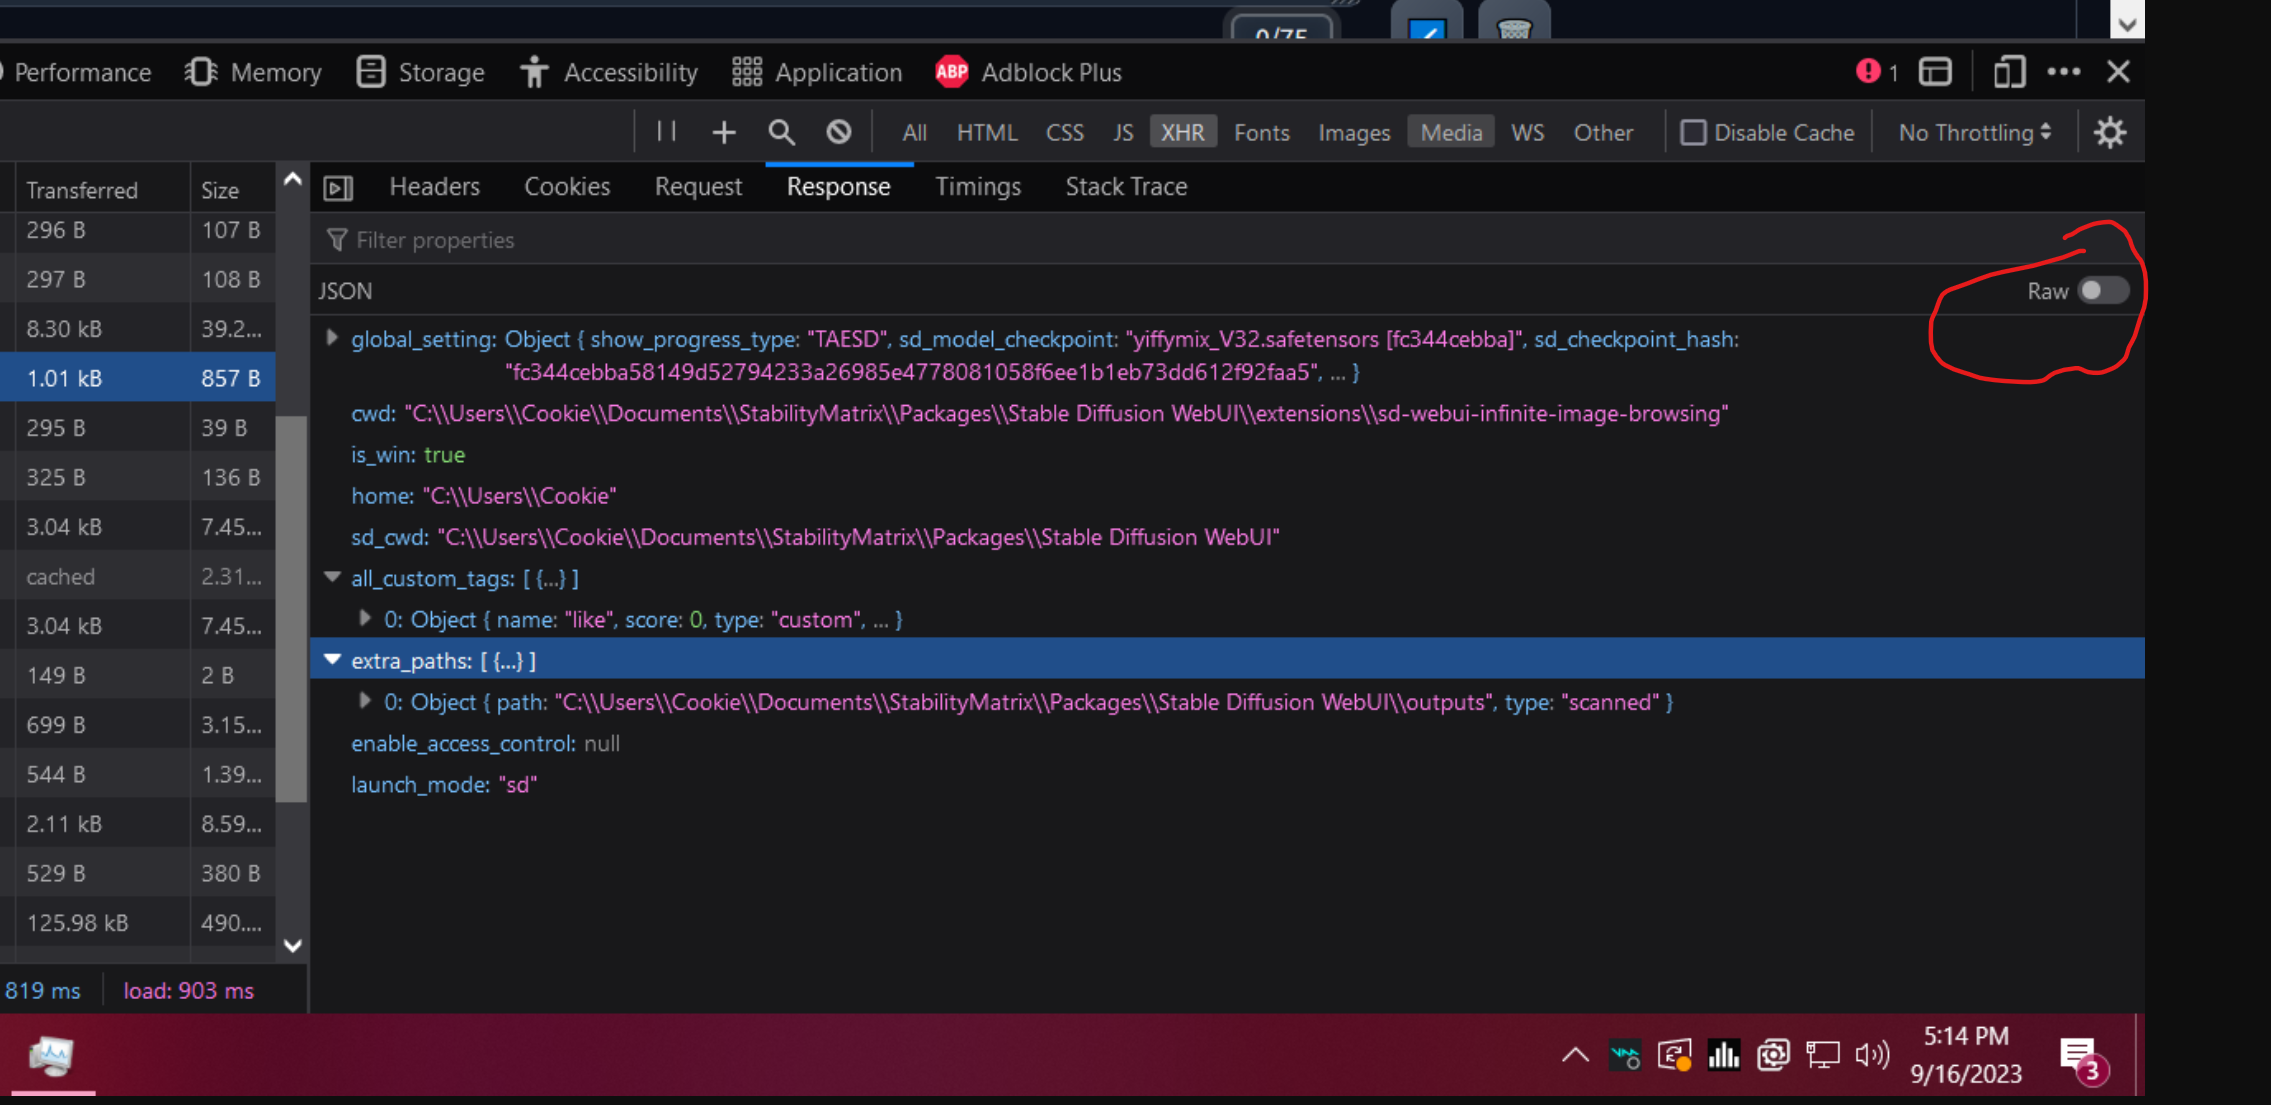Select the Fonts request filter

tap(1261, 131)
